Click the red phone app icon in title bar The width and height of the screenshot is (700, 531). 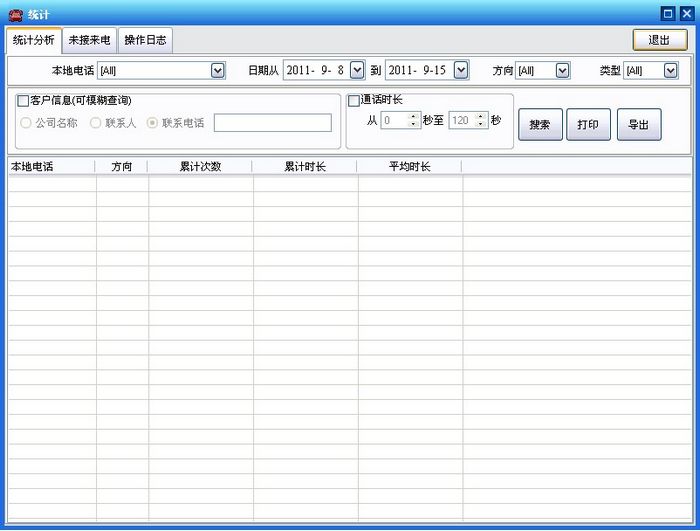coord(14,13)
